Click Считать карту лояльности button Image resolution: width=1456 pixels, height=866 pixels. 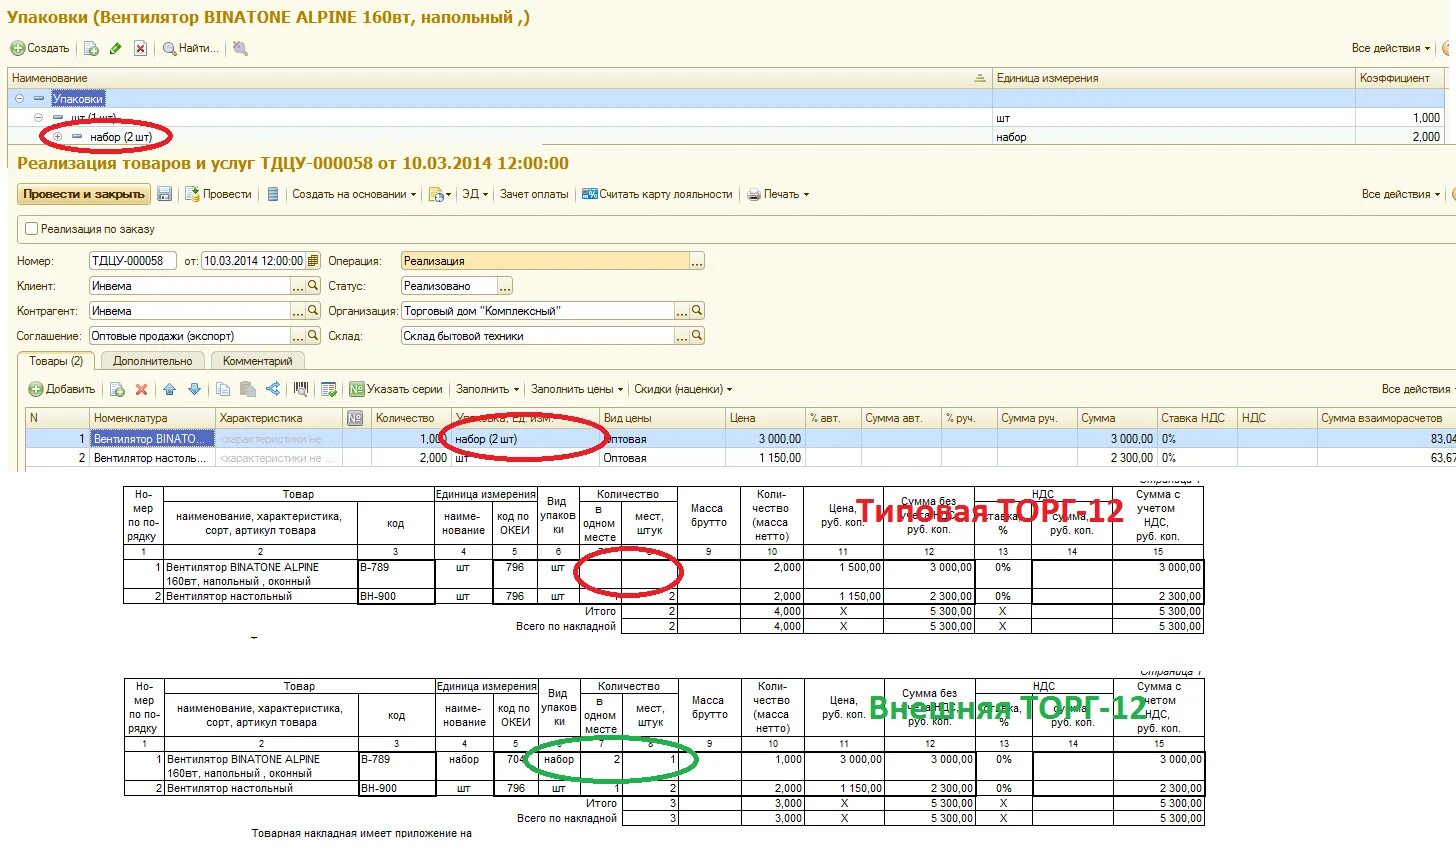658,194
